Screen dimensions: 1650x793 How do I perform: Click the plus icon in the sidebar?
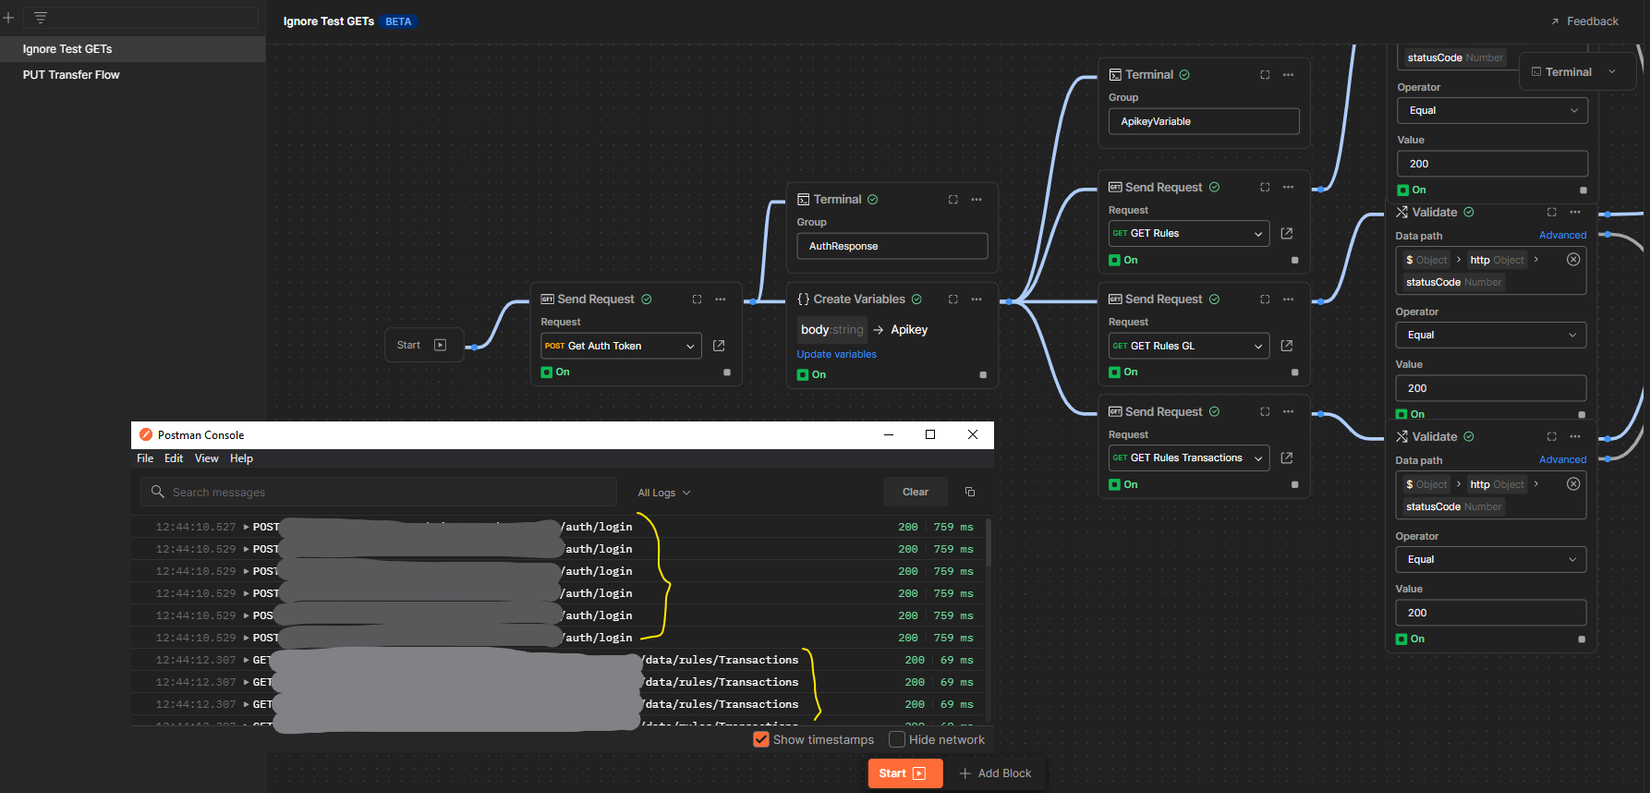(9, 18)
